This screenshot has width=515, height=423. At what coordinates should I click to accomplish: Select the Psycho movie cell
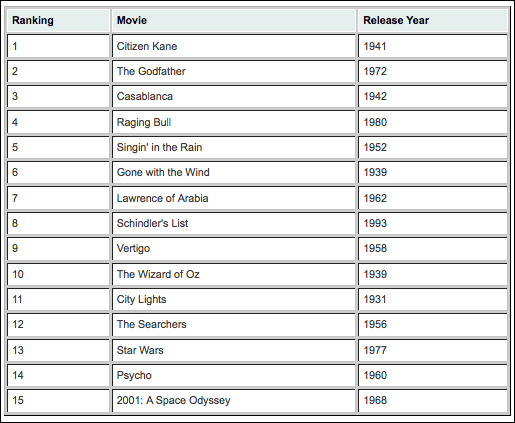(x=234, y=375)
